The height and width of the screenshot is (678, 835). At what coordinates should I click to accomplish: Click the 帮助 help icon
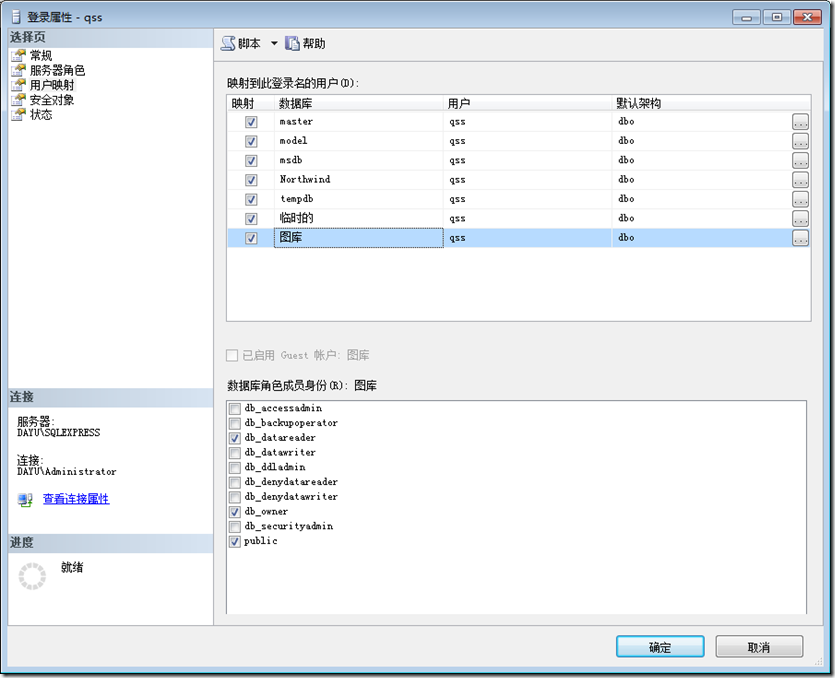click(292, 44)
